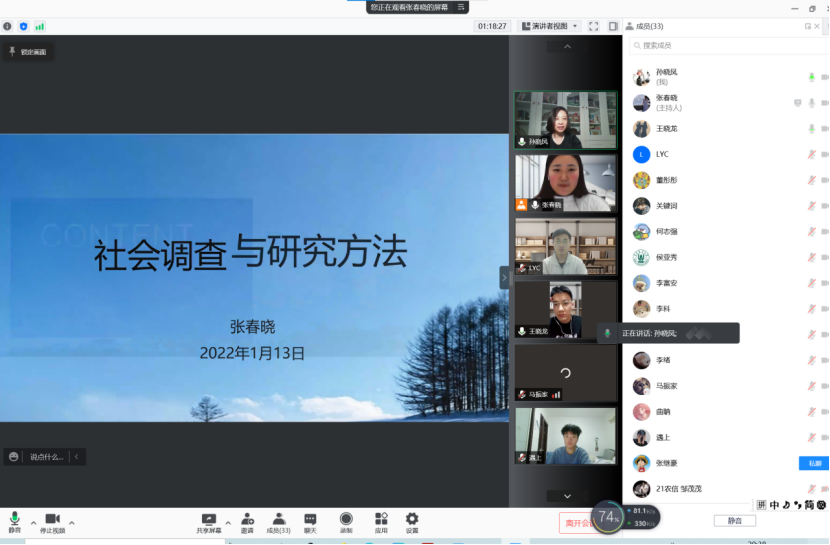Screen dimensions: 830x545
Task: Click the 共享屏幕 share screen icon
Action: 208,520
